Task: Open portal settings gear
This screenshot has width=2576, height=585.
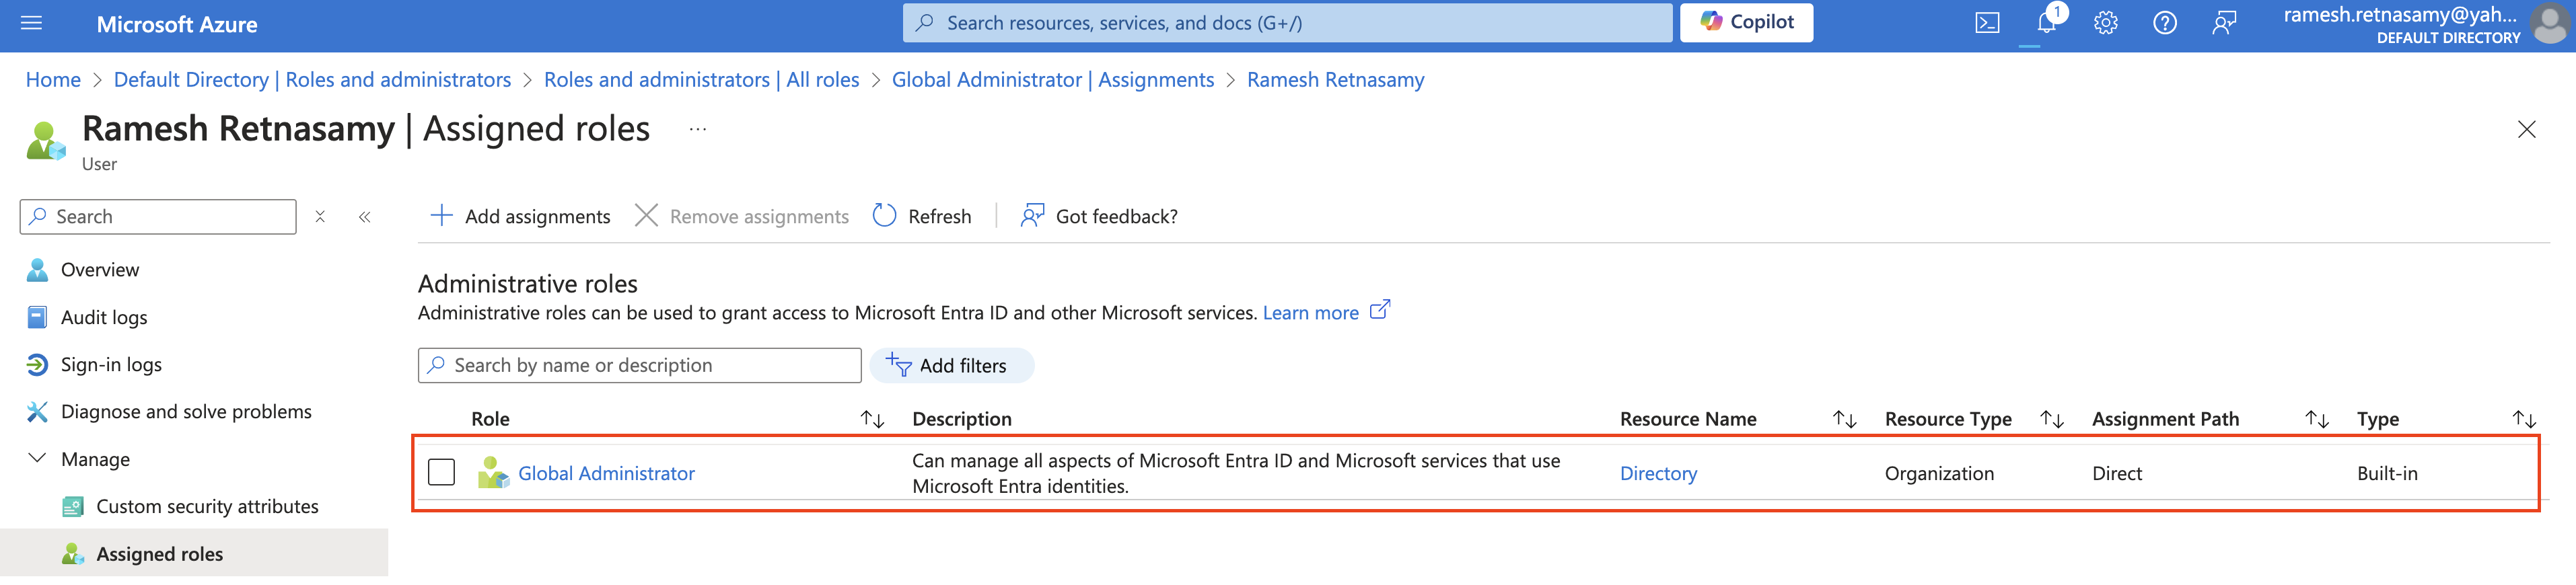Action: [x=2105, y=23]
